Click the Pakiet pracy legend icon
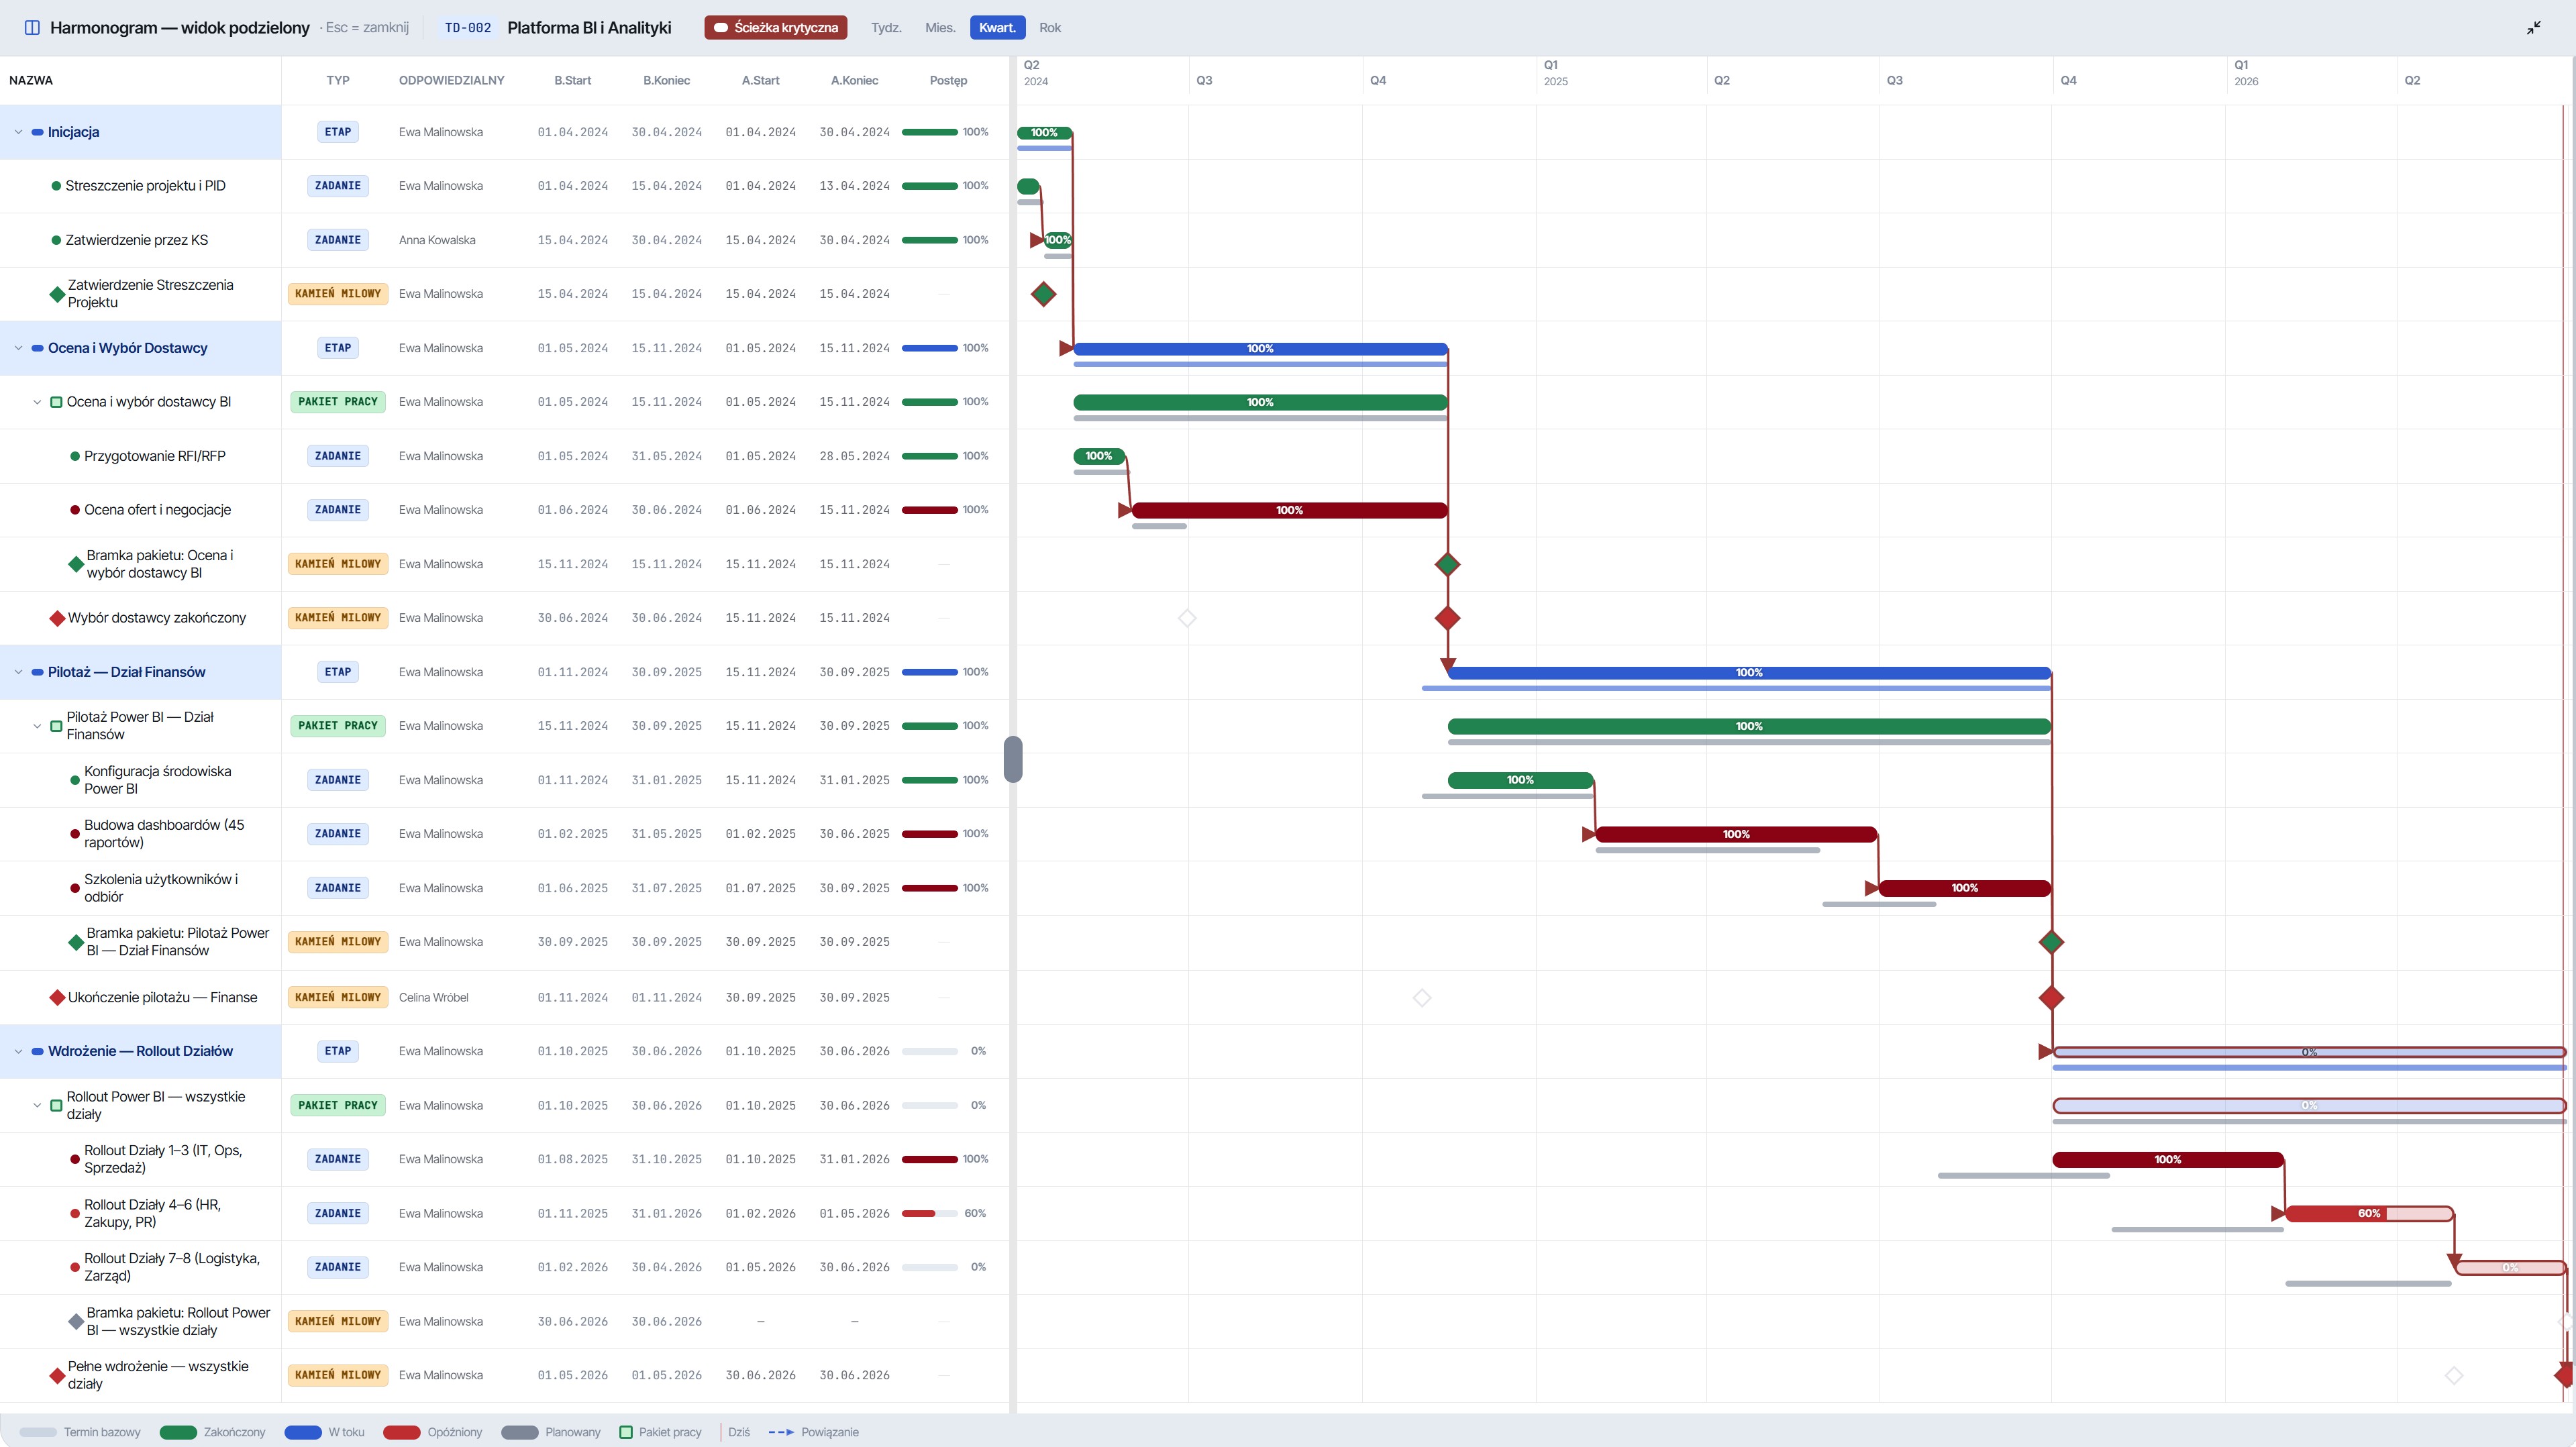Viewport: 2576px width, 1447px height. [626, 1432]
